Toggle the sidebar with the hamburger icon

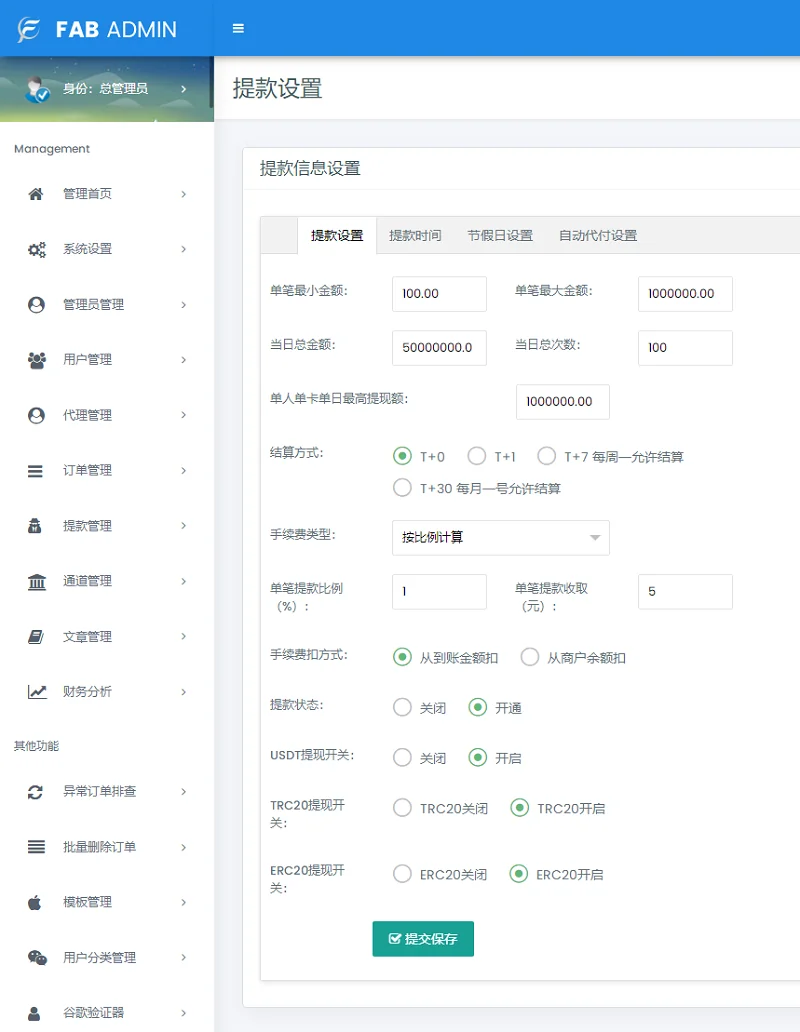coord(238,28)
